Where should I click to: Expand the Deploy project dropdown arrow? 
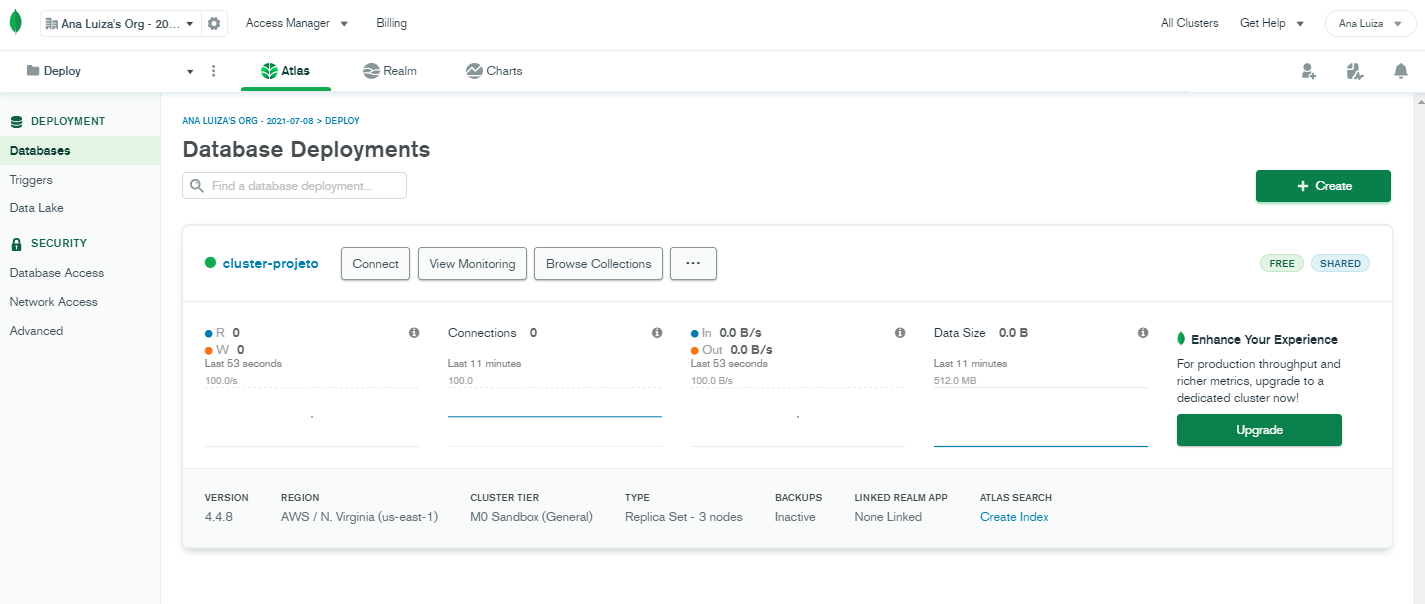point(190,72)
